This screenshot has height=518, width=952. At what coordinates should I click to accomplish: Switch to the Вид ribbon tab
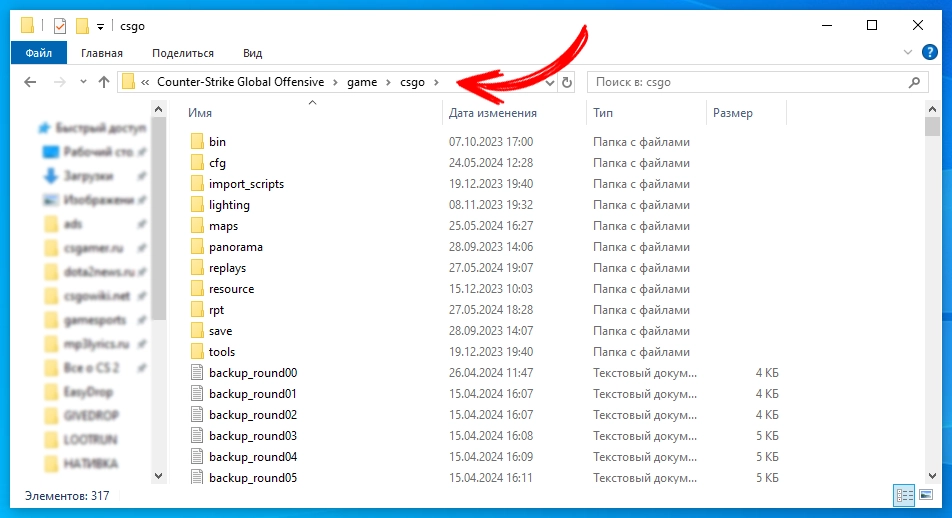tap(253, 53)
